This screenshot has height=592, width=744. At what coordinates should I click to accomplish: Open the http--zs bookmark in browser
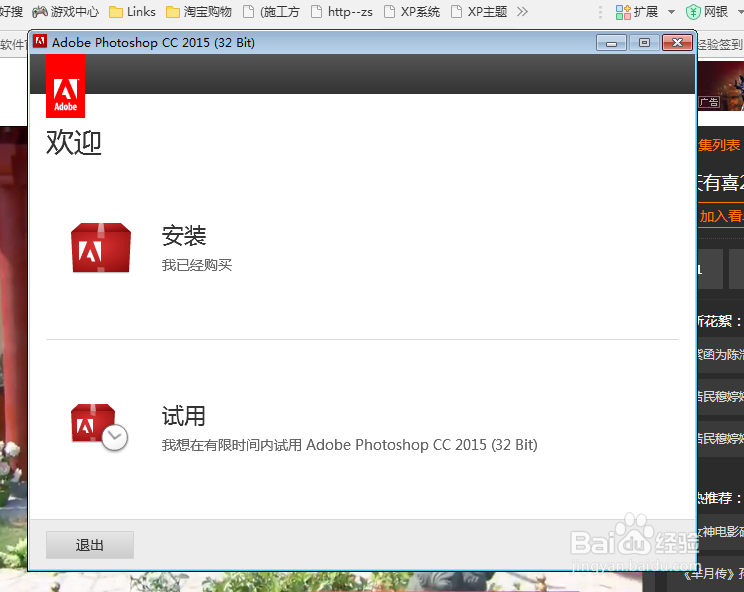[x=342, y=11]
